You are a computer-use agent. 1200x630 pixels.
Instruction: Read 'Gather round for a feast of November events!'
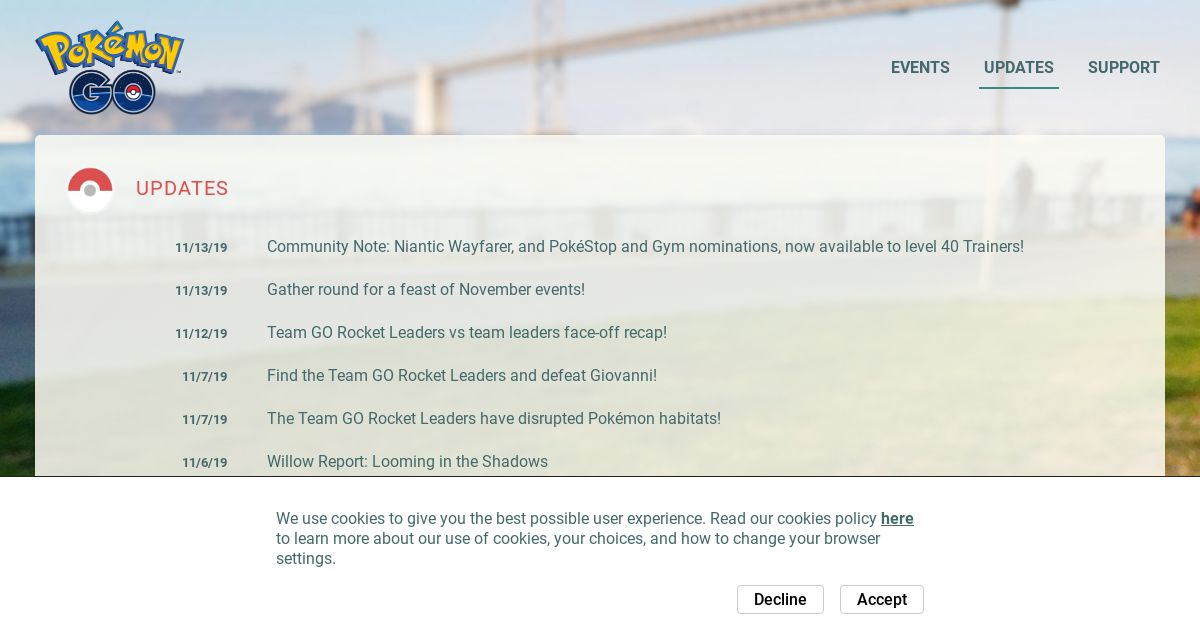pyautogui.click(x=426, y=289)
